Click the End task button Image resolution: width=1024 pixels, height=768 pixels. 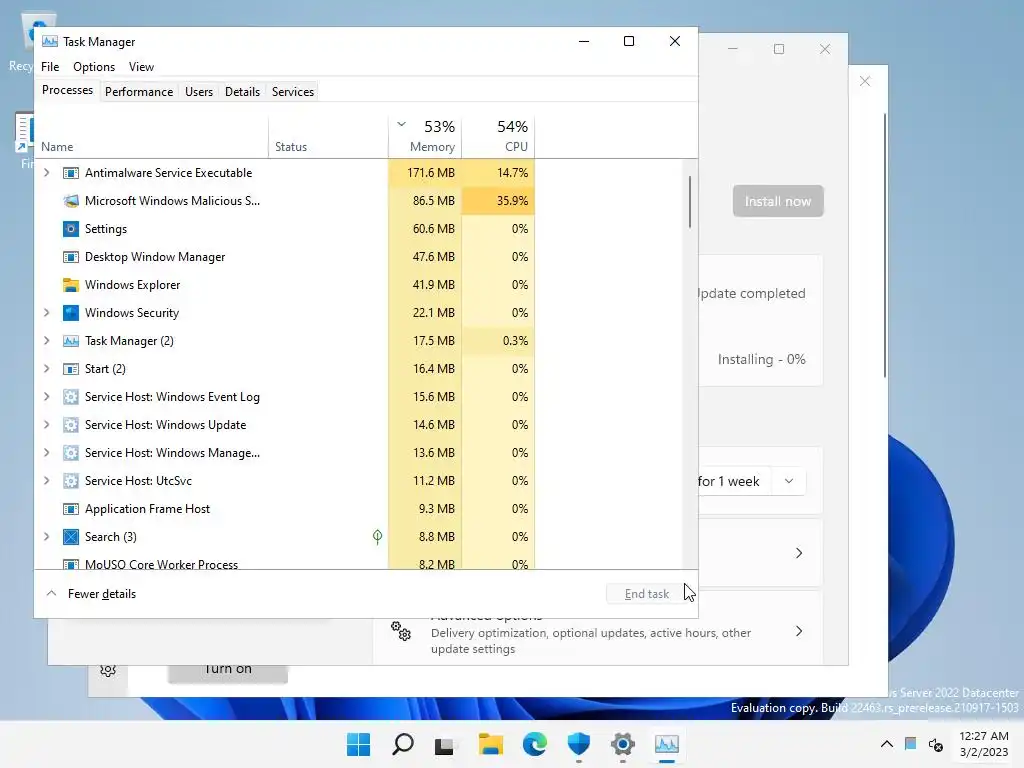[647, 594]
